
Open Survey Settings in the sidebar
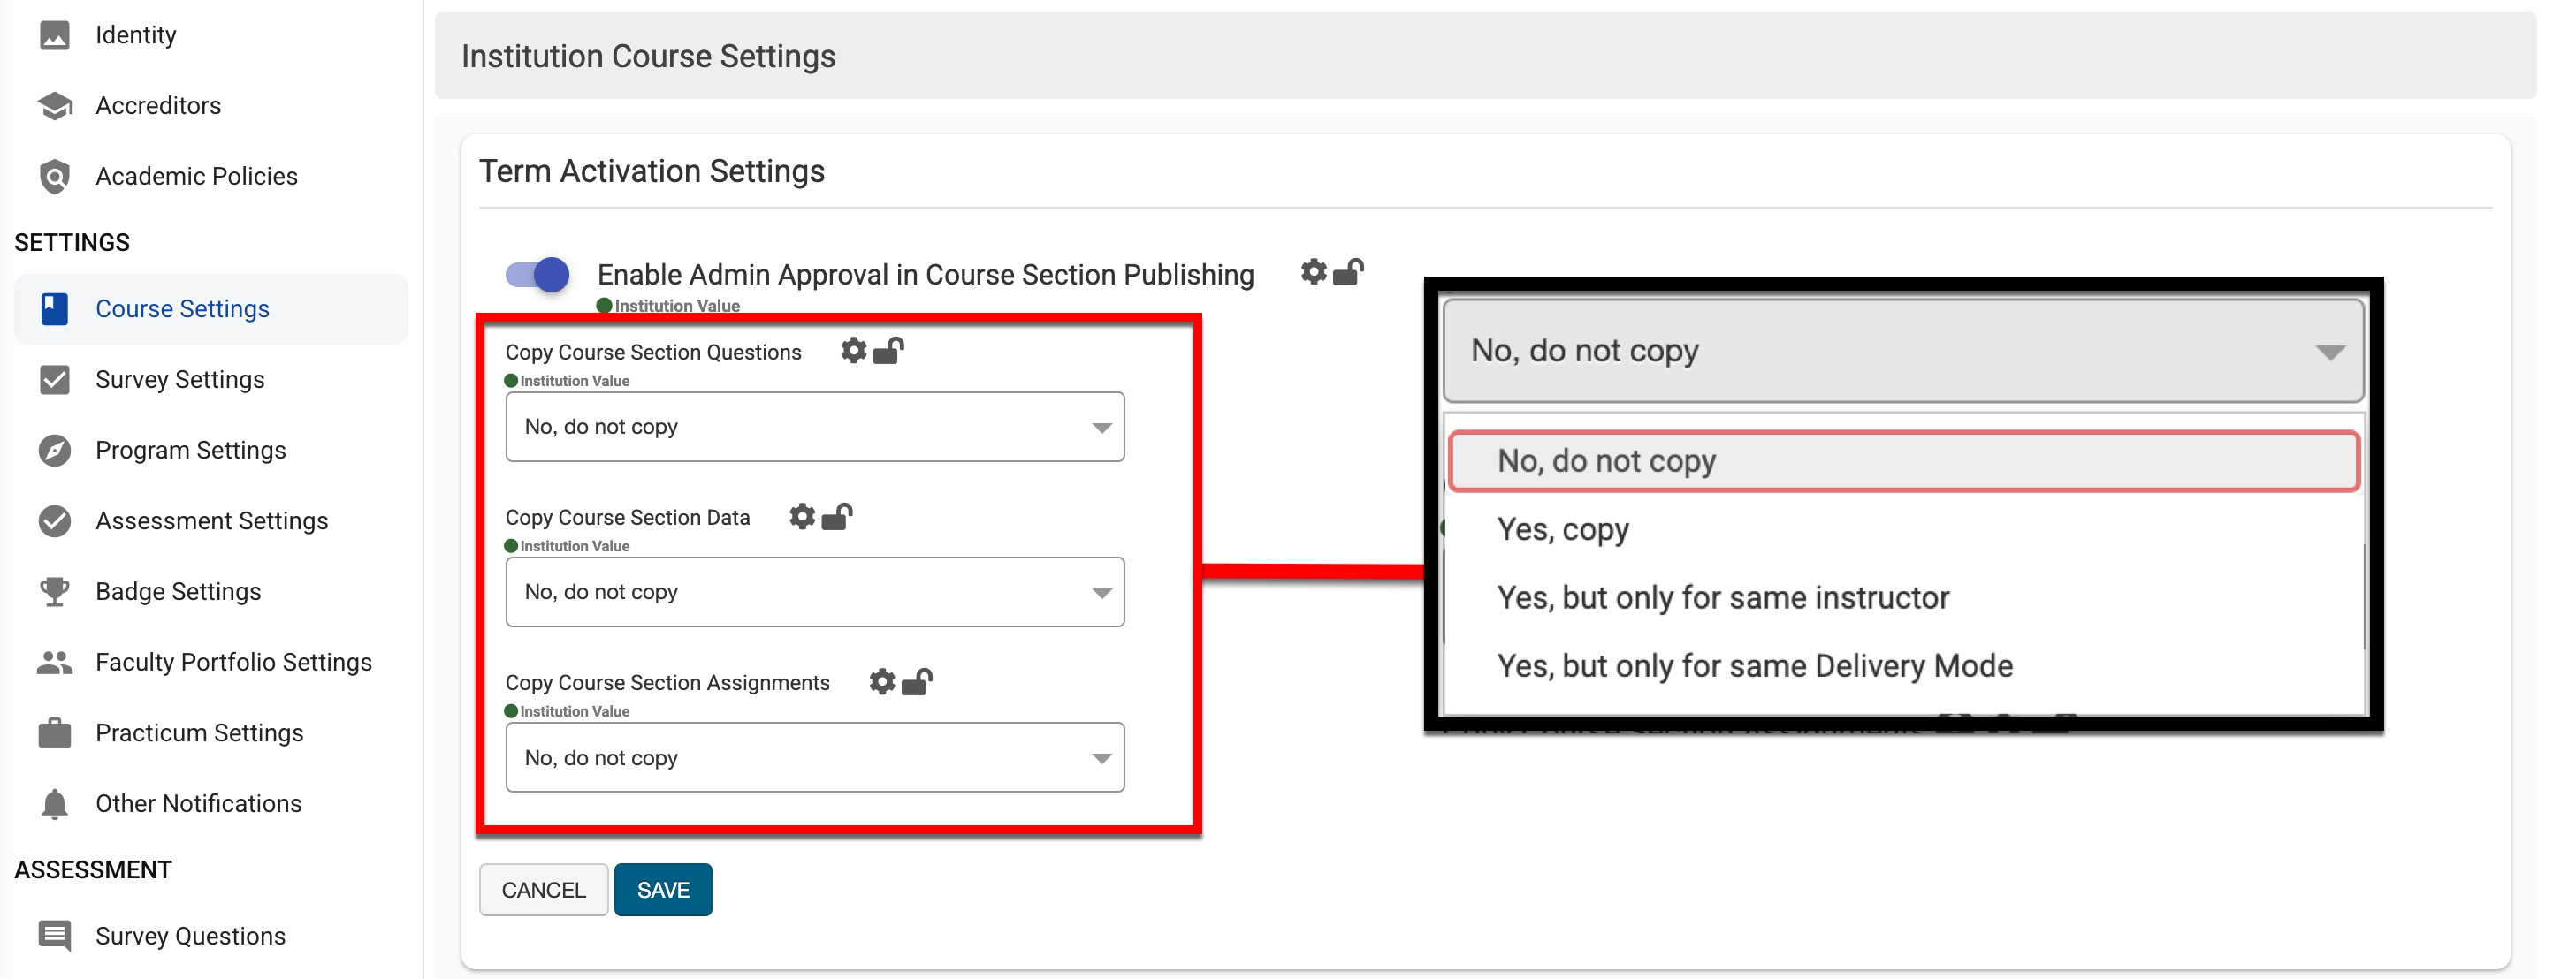tap(180, 380)
